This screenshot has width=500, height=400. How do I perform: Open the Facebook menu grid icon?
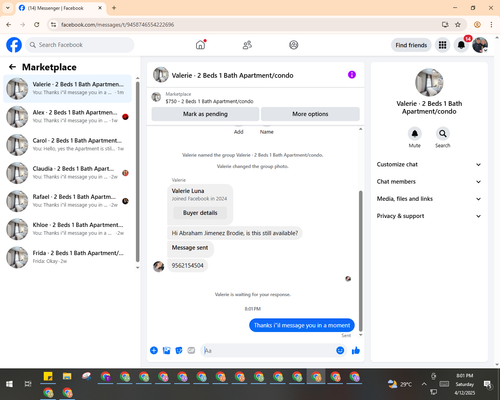[x=442, y=45]
